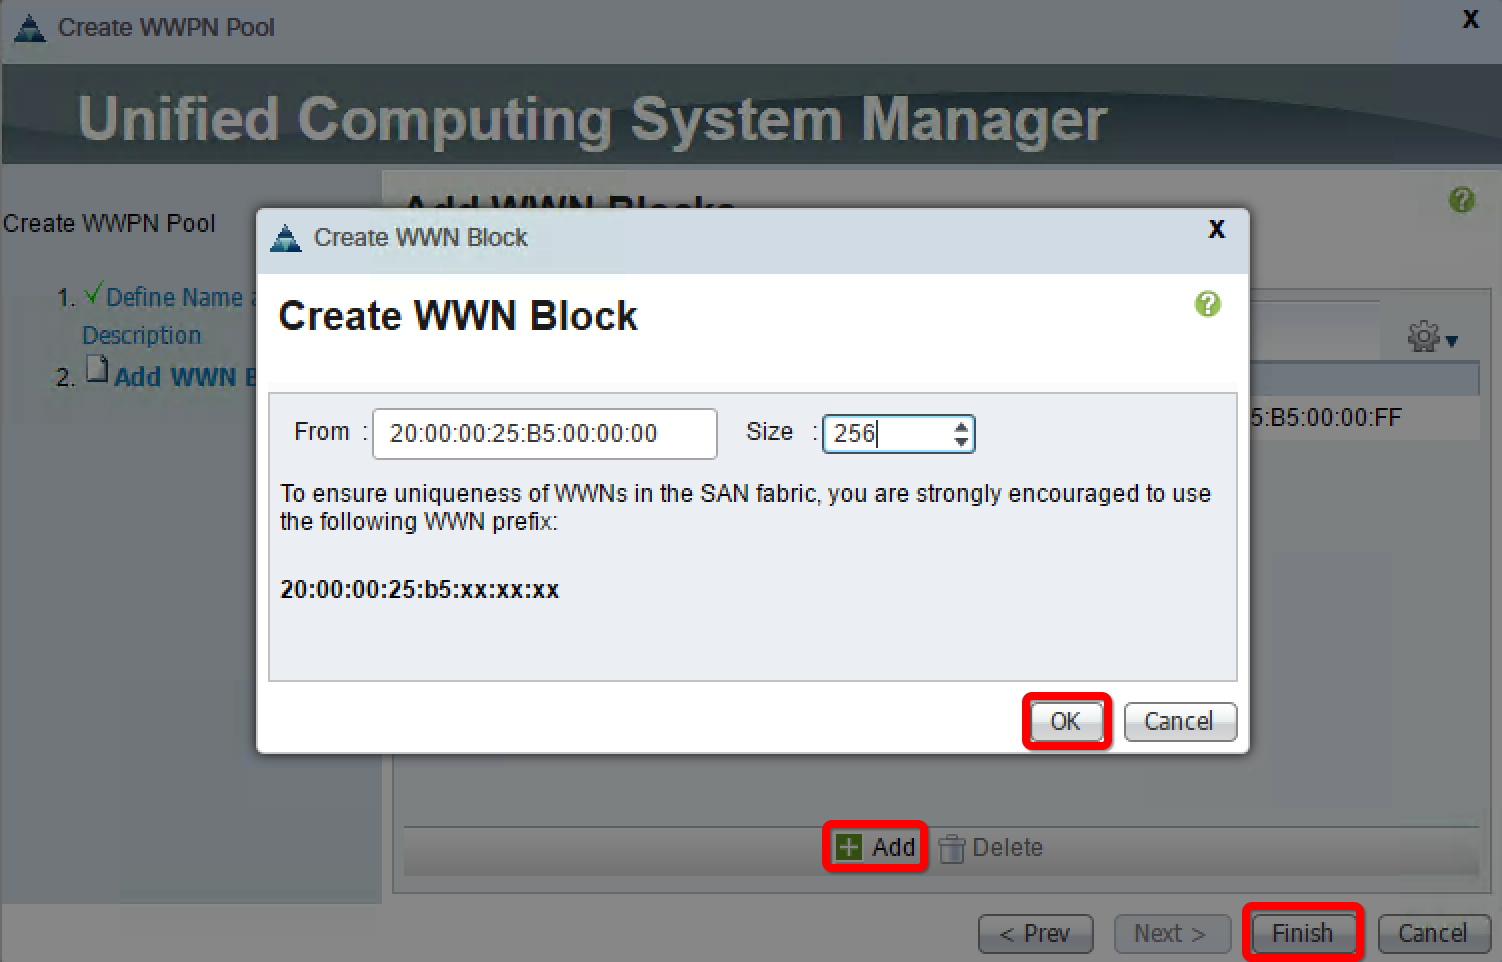Click Add to add a WWN block
Image resolution: width=1502 pixels, height=962 pixels.
(876, 847)
